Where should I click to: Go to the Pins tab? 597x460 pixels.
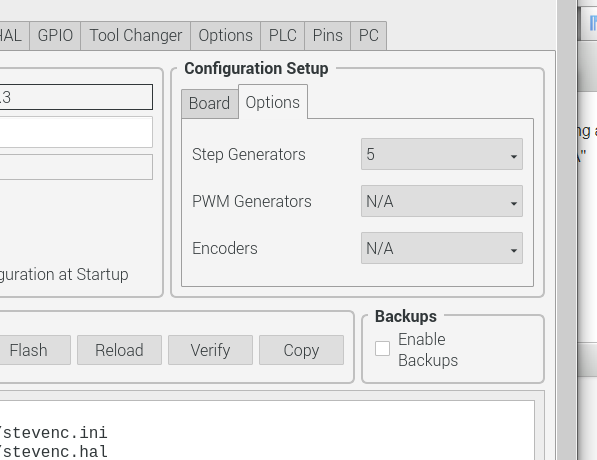(327, 36)
